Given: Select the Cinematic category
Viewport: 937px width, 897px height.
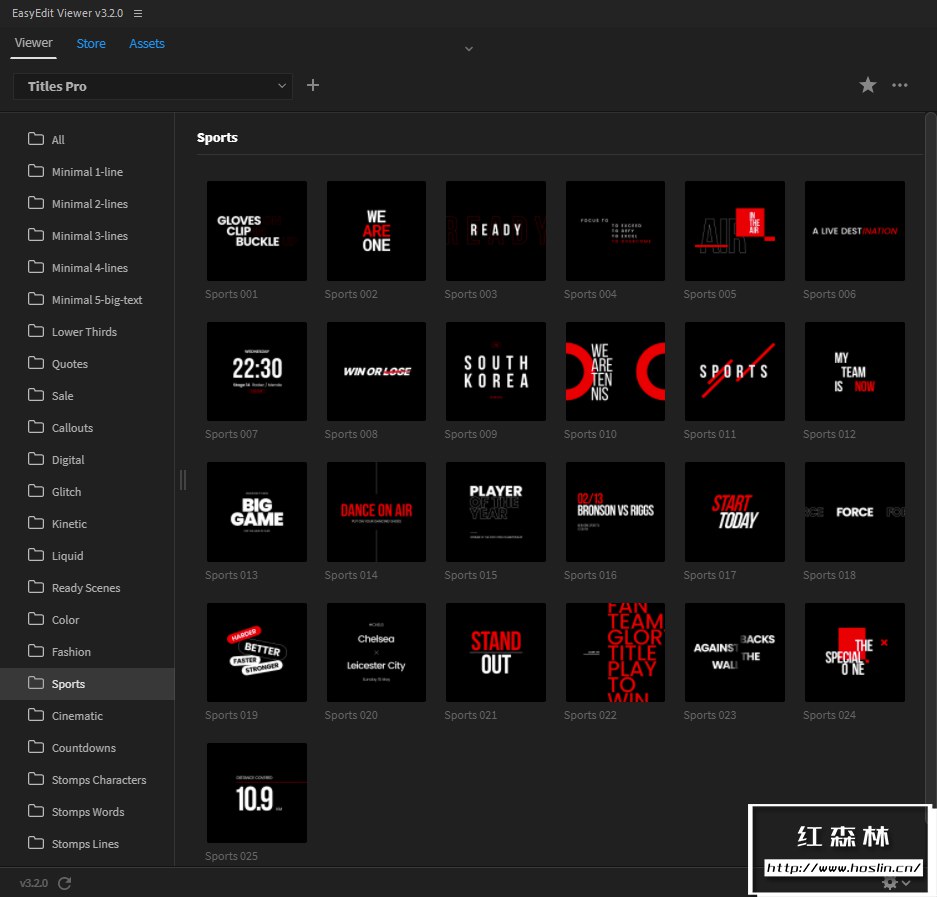Looking at the screenshot, I should [77, 716].
